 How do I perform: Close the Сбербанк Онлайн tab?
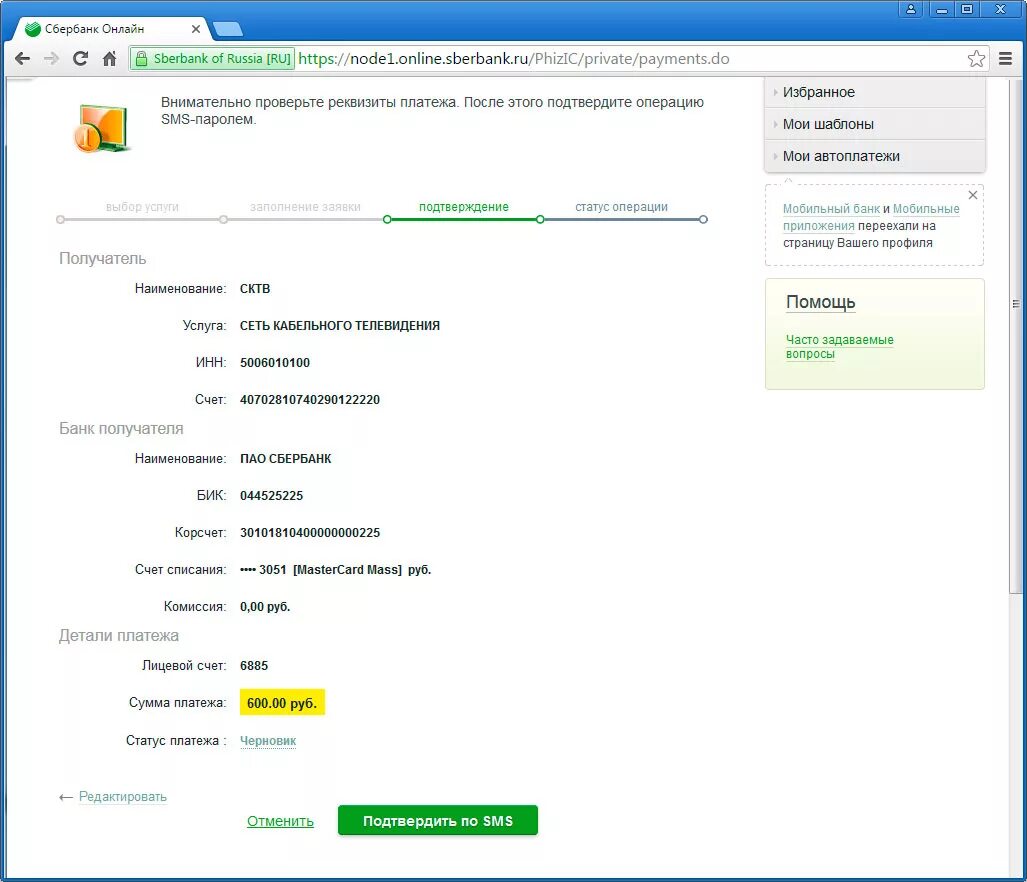(195, 29)
